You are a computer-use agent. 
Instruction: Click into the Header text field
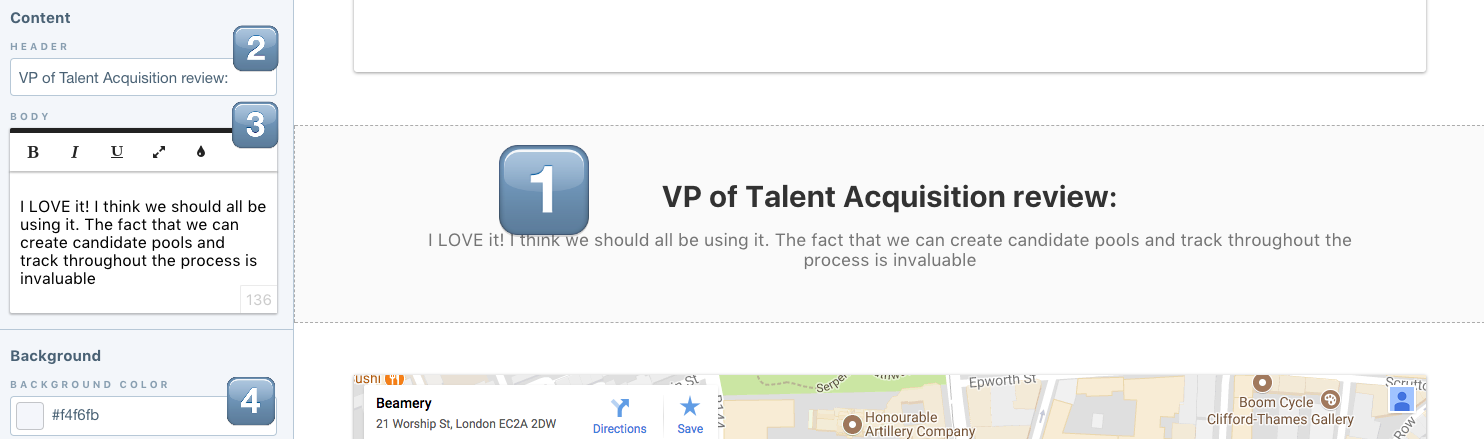coord(143,78)
